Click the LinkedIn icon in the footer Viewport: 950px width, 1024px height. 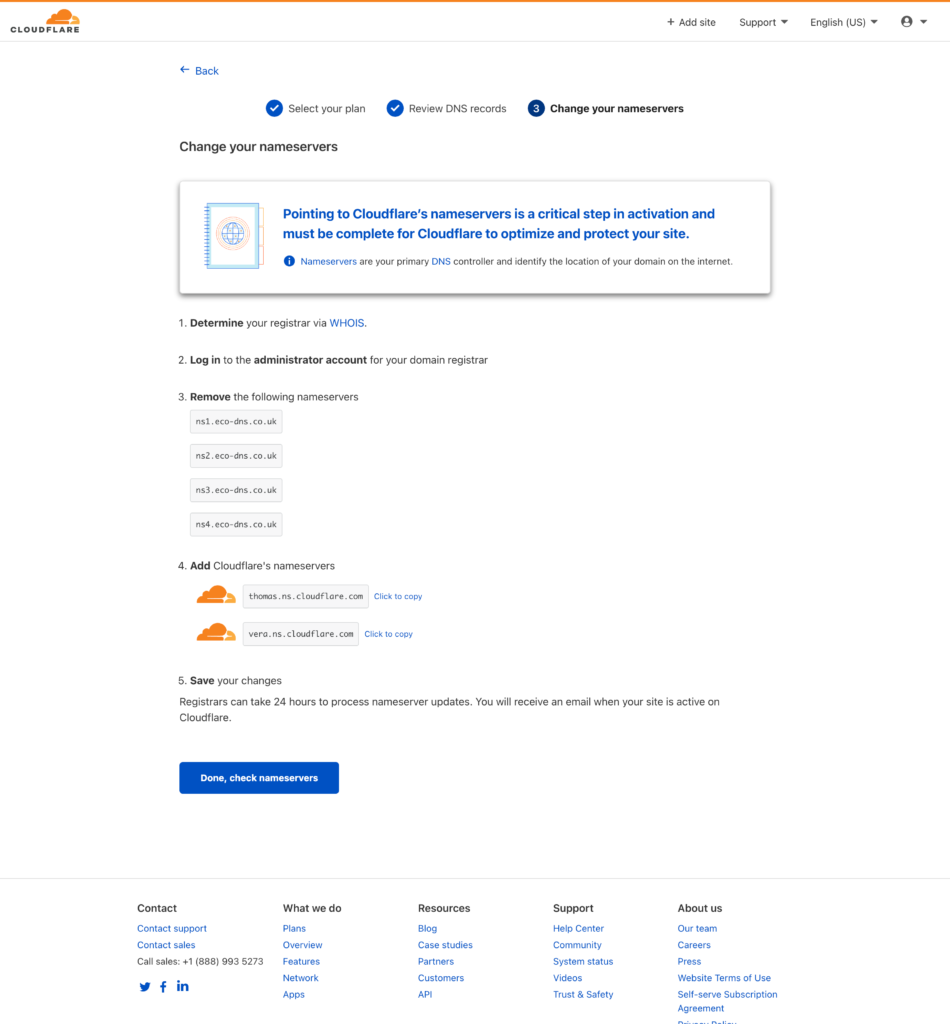click(182, 986)
